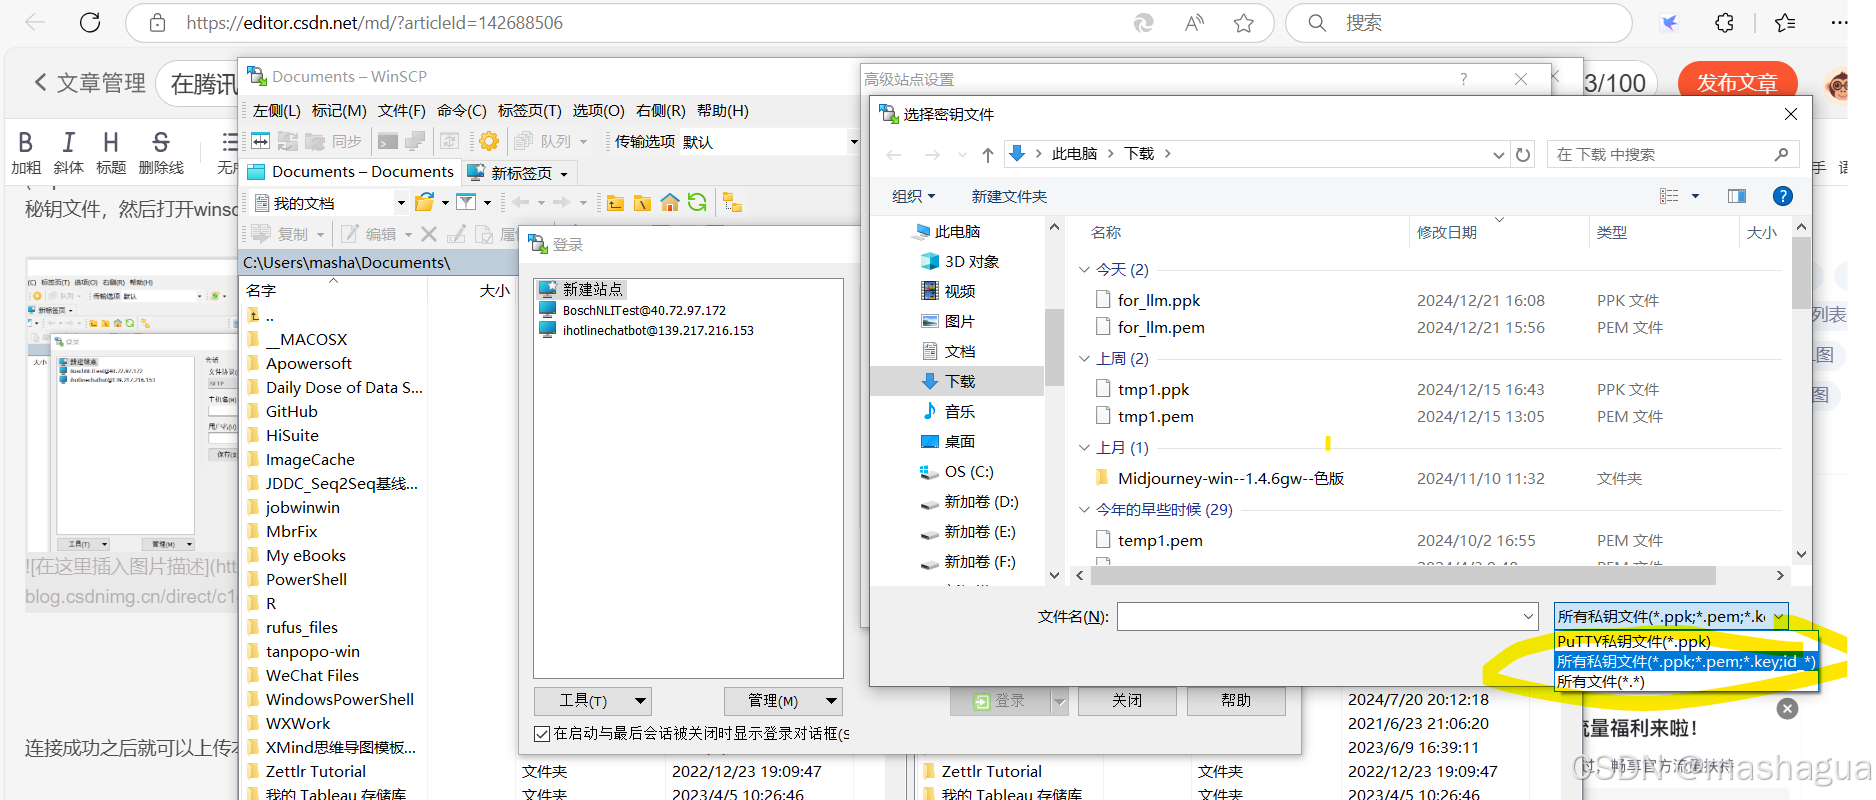
Task: Click the WinSCP preferences gear icon
Action: [x=489, y=141]
